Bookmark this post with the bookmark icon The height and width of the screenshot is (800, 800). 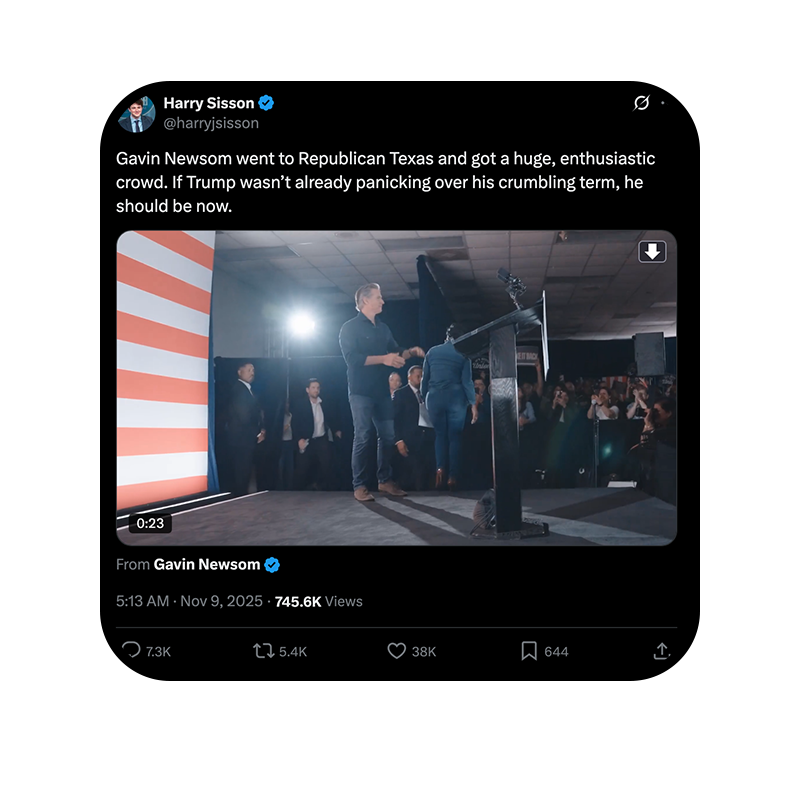529,651
